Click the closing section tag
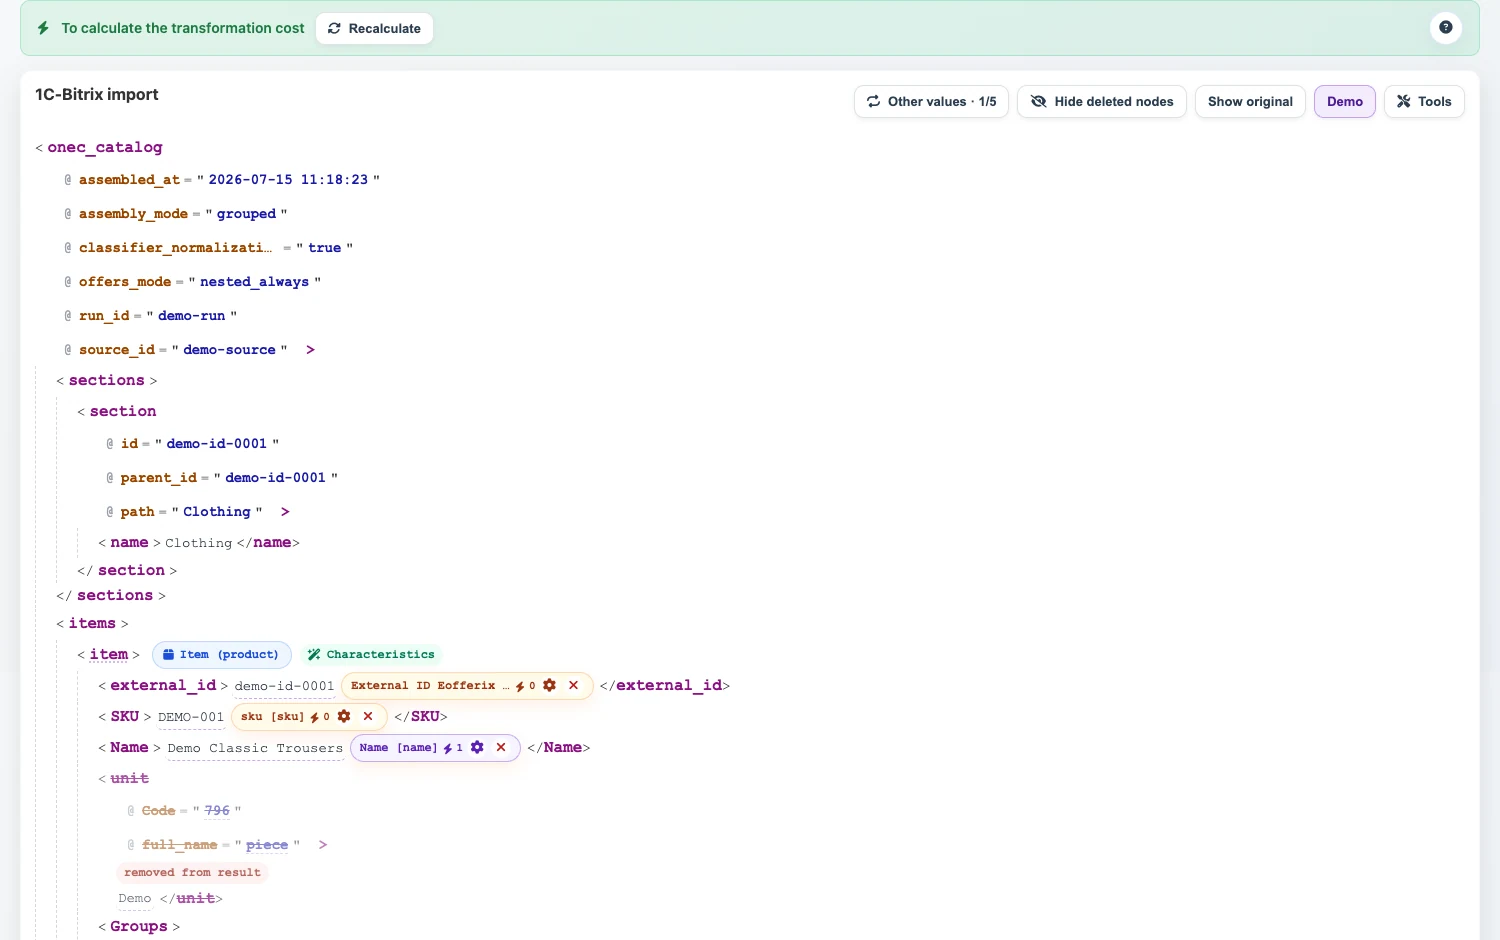Screen dimensions: 1500x940 click(127, 570)
